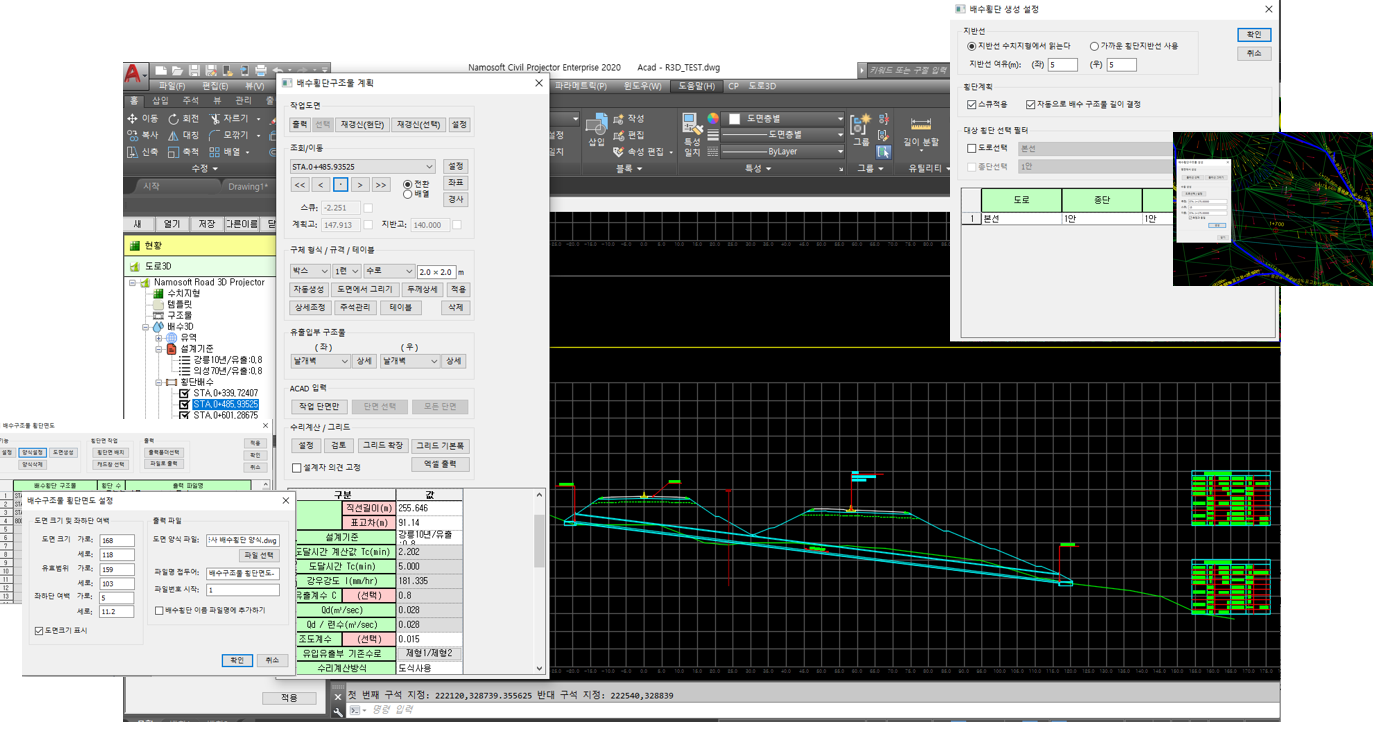Toggle the 도면크기 표시 checkbox

(x=39, y=631)
